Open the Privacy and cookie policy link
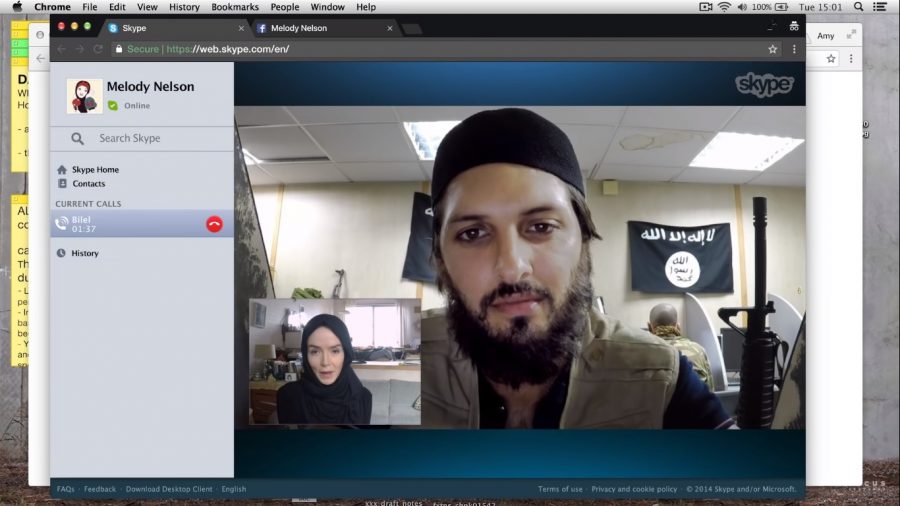The image size is (900, 506). pyautogui.click(x=634, y=489)
